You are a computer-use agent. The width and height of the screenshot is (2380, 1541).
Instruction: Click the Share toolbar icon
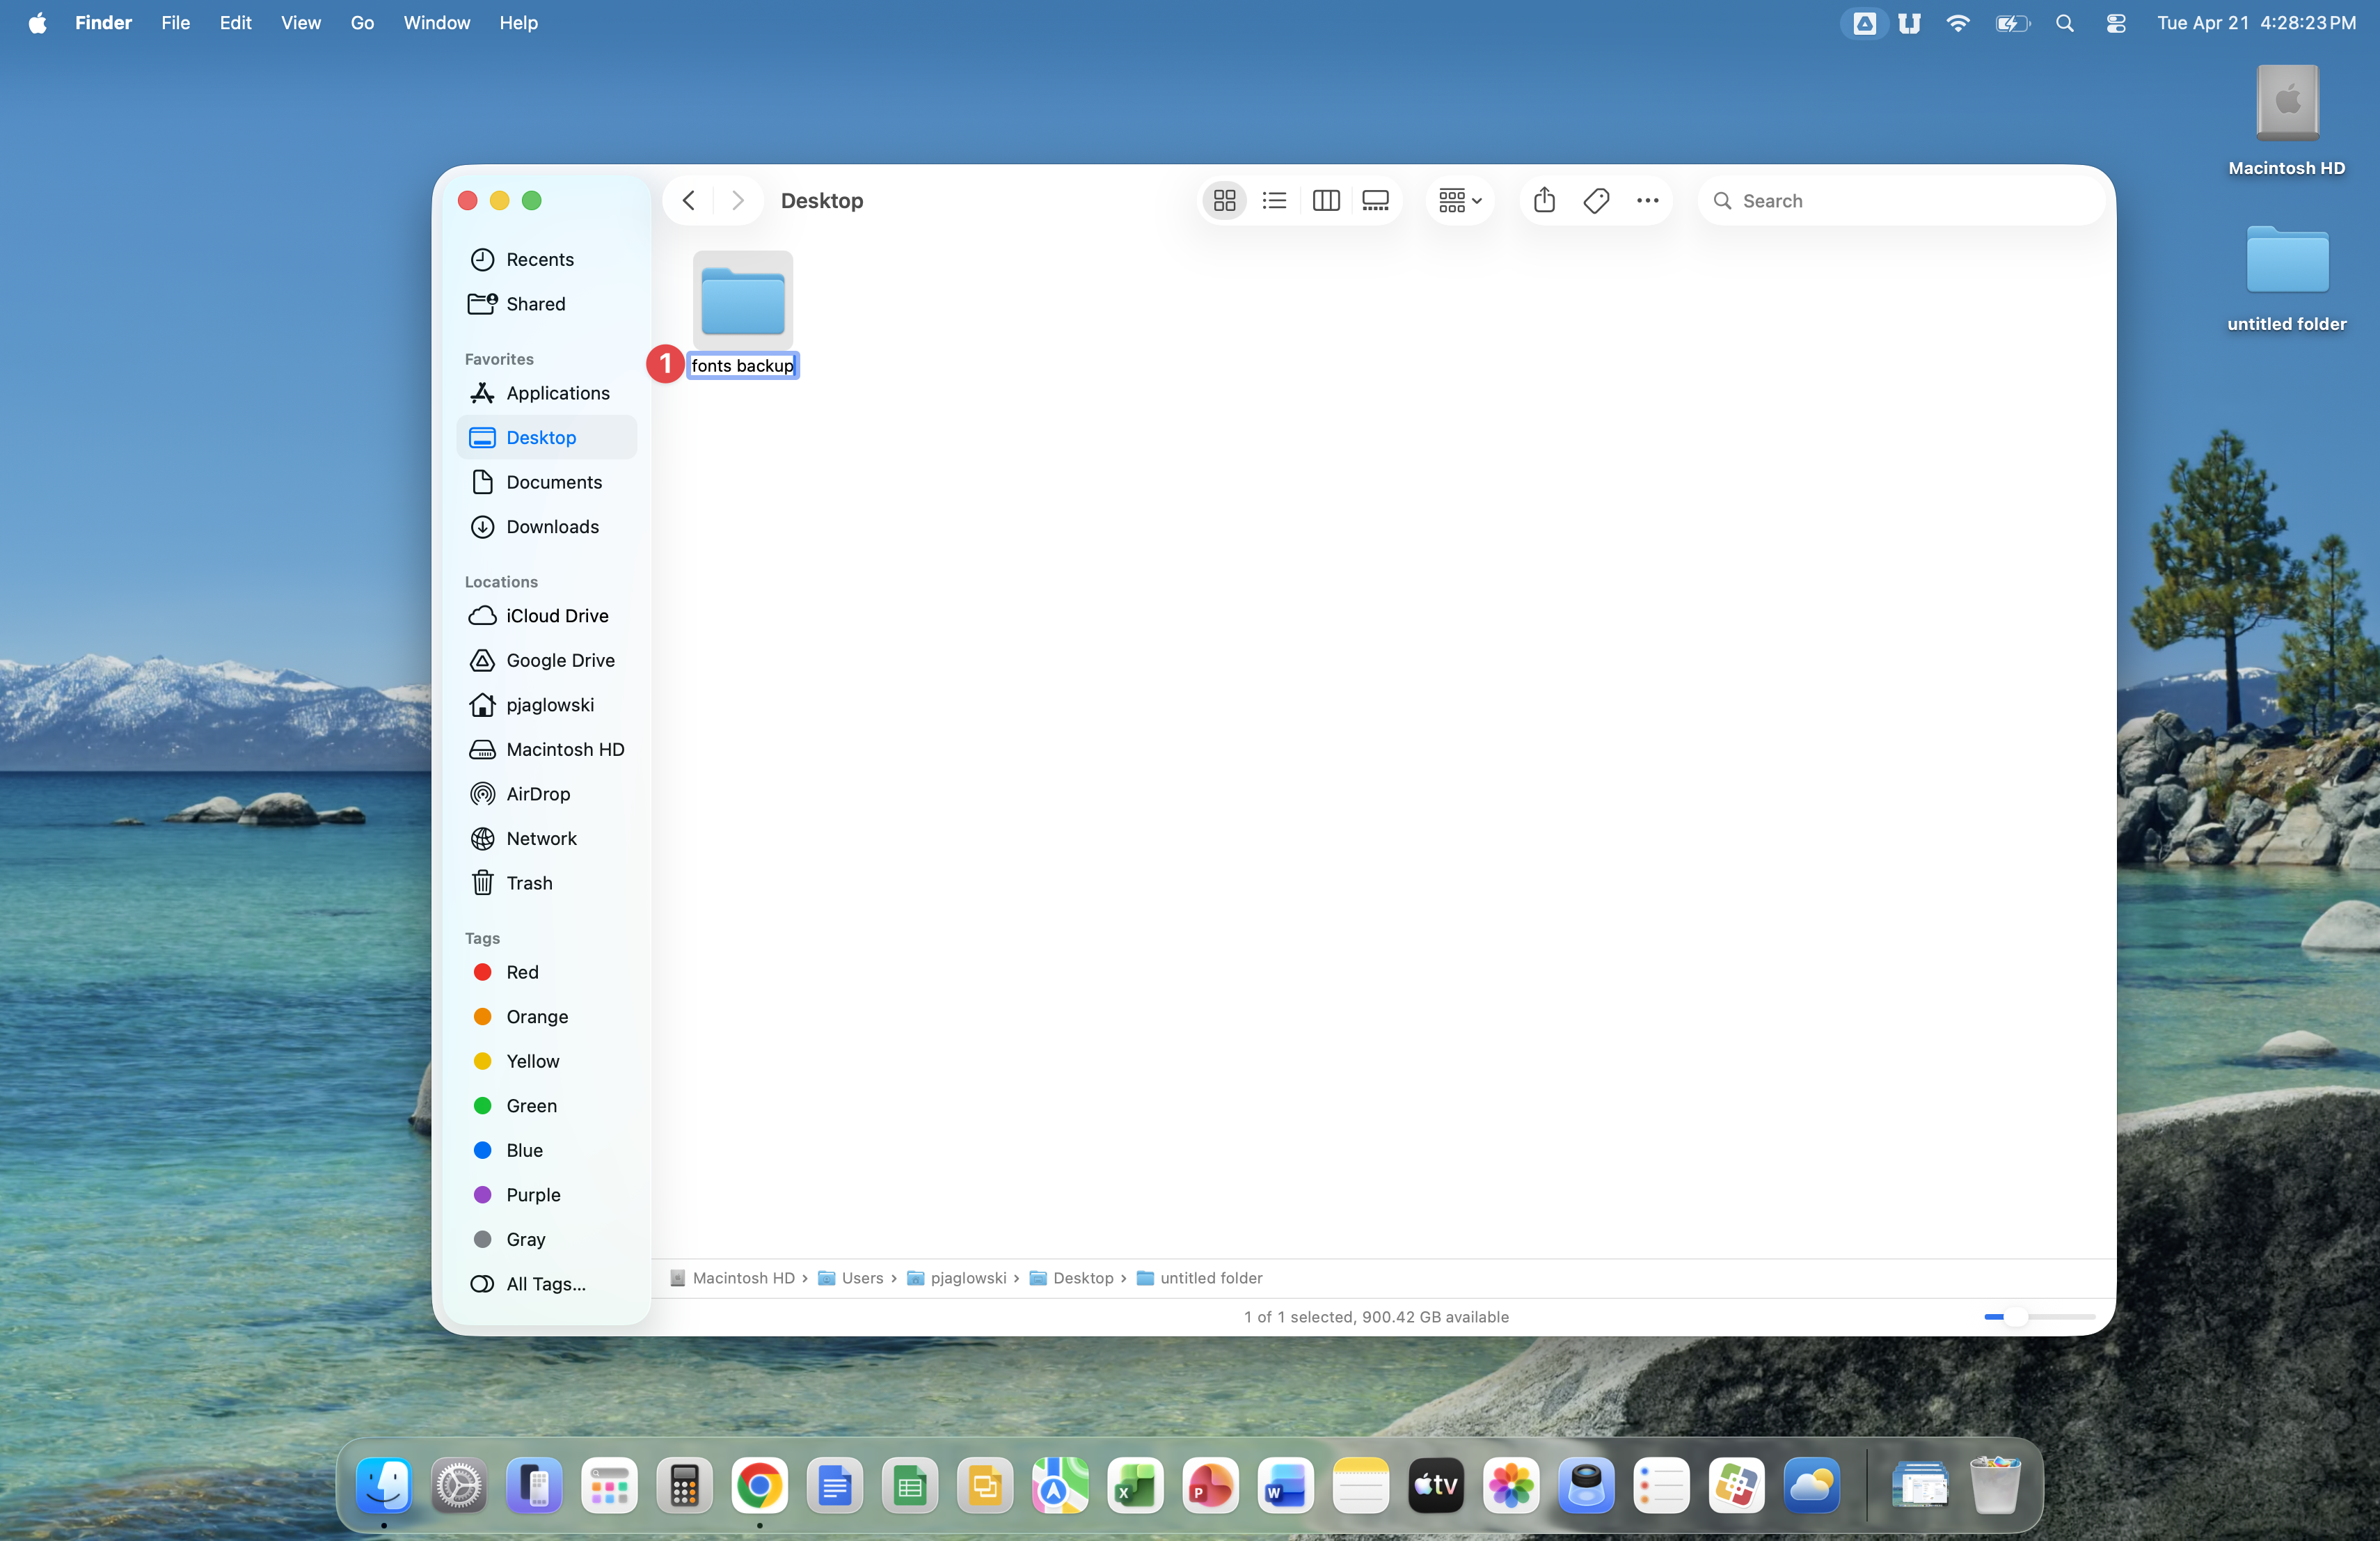1544,201
